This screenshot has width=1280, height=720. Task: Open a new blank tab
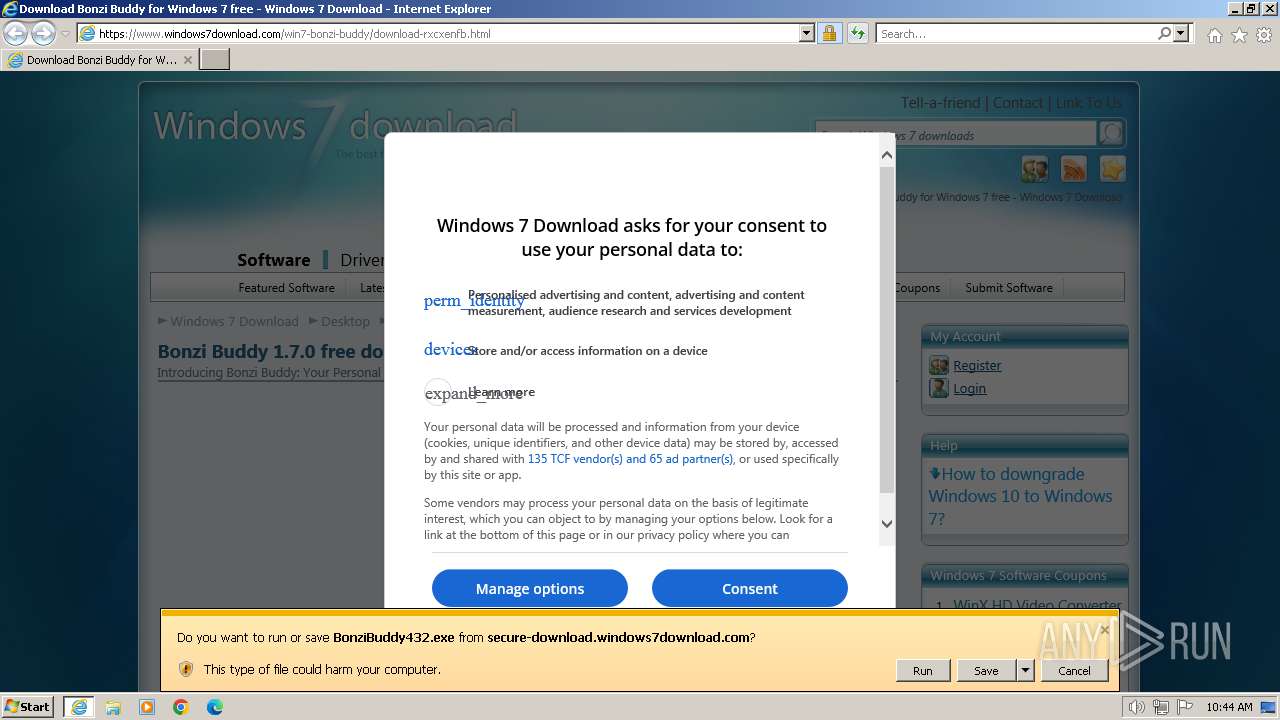coord(215,60)
